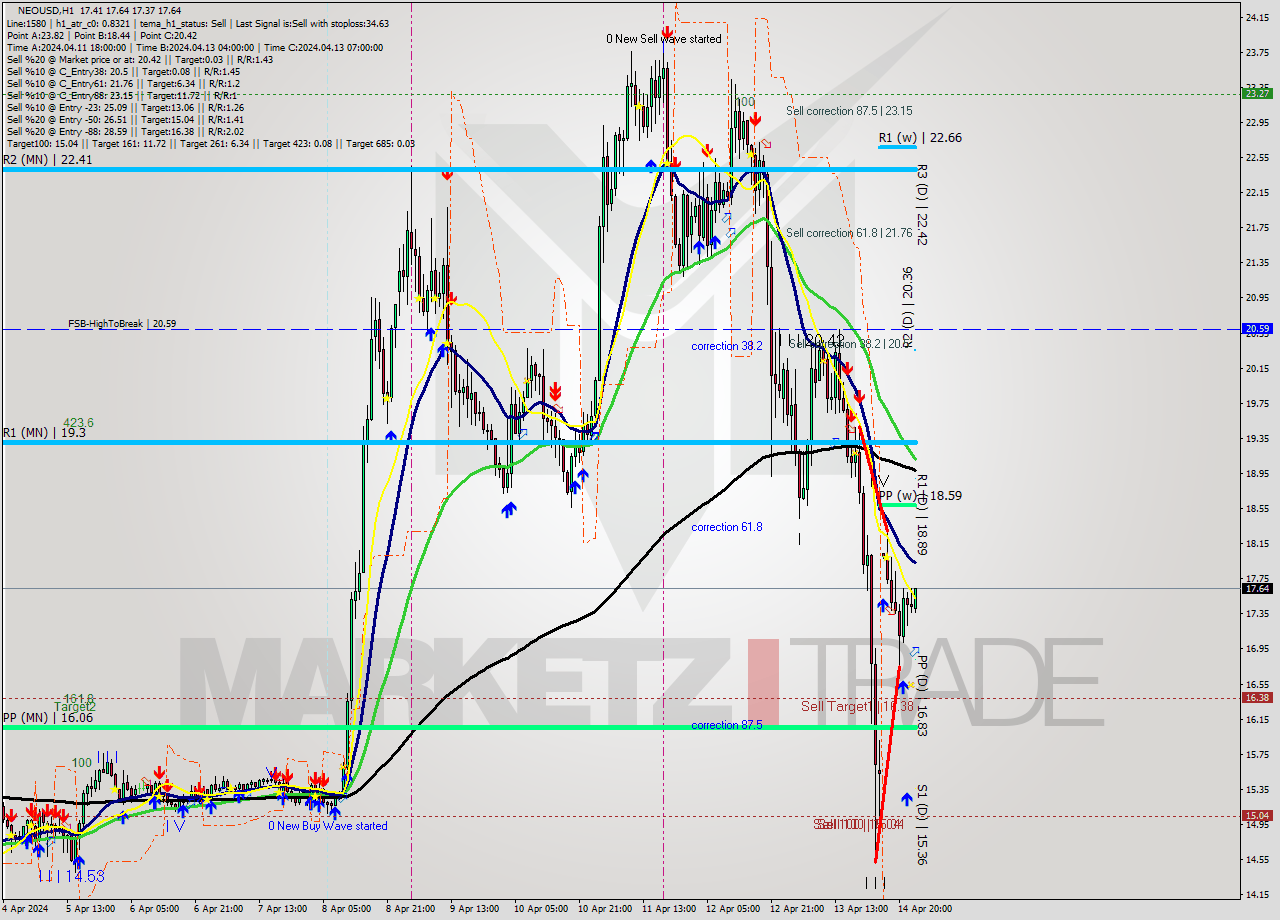This screenshot has width=1280, height=920.
Task: Click the 'R2 (MN) | 22.41' label
Action: pos(47,159)
